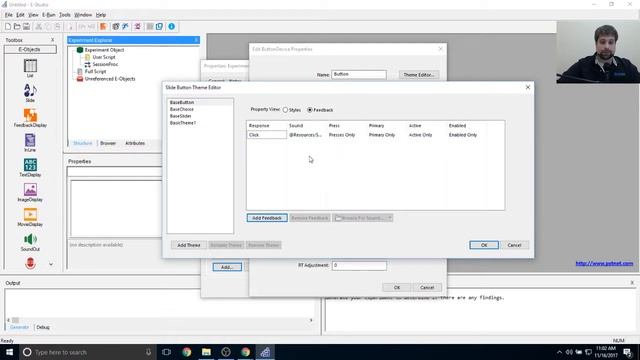640x360 pixels.
Task: Click the blue info About icon
Action: point(171,27)
